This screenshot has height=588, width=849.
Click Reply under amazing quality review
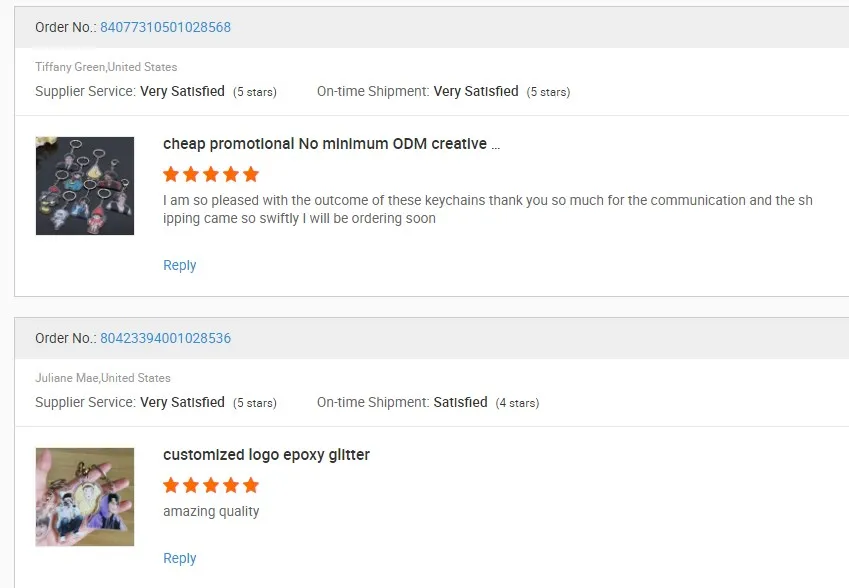[180, 558]
